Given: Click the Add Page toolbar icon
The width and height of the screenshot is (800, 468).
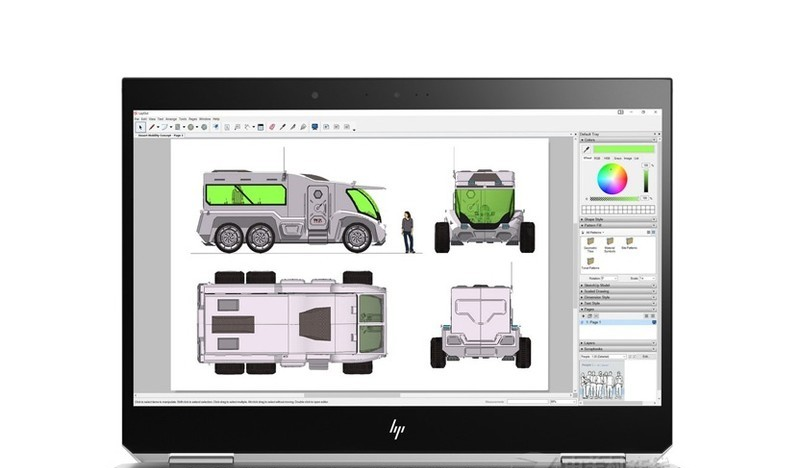Looking at the screenshot, I should (x=326, y=127).
